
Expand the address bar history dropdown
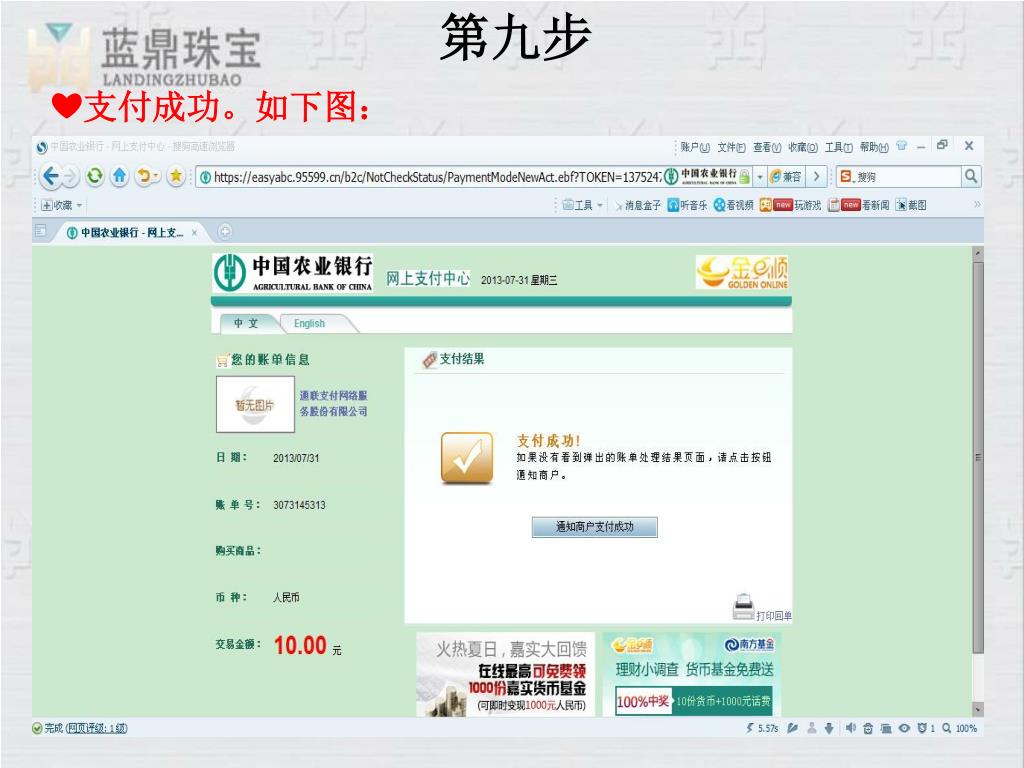point(760,177)
